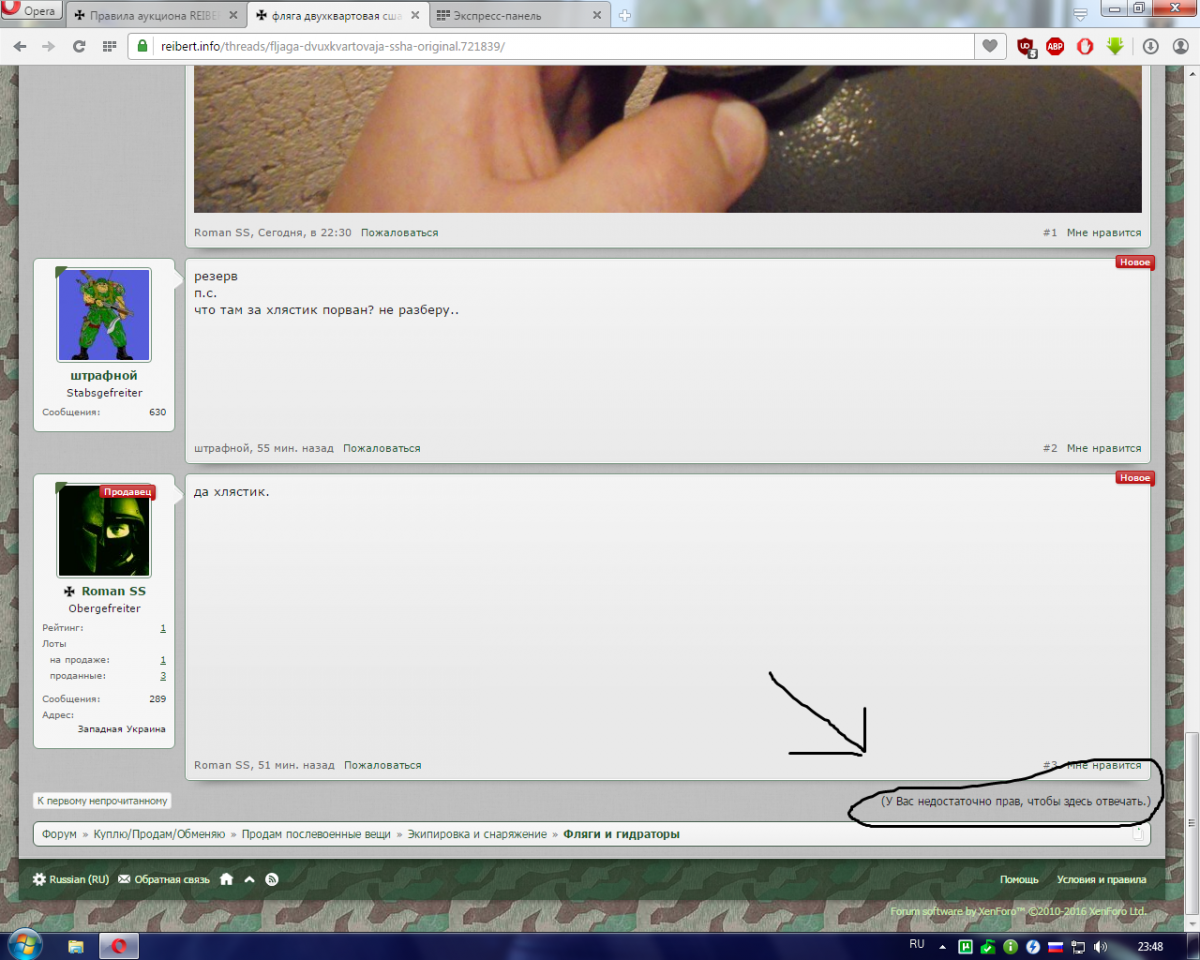Image resolution: width=1200 pixels, height=960 pixels.
Task: Open the flask photo in post #1
Action: pyautogui.click(x=667, y=141)
